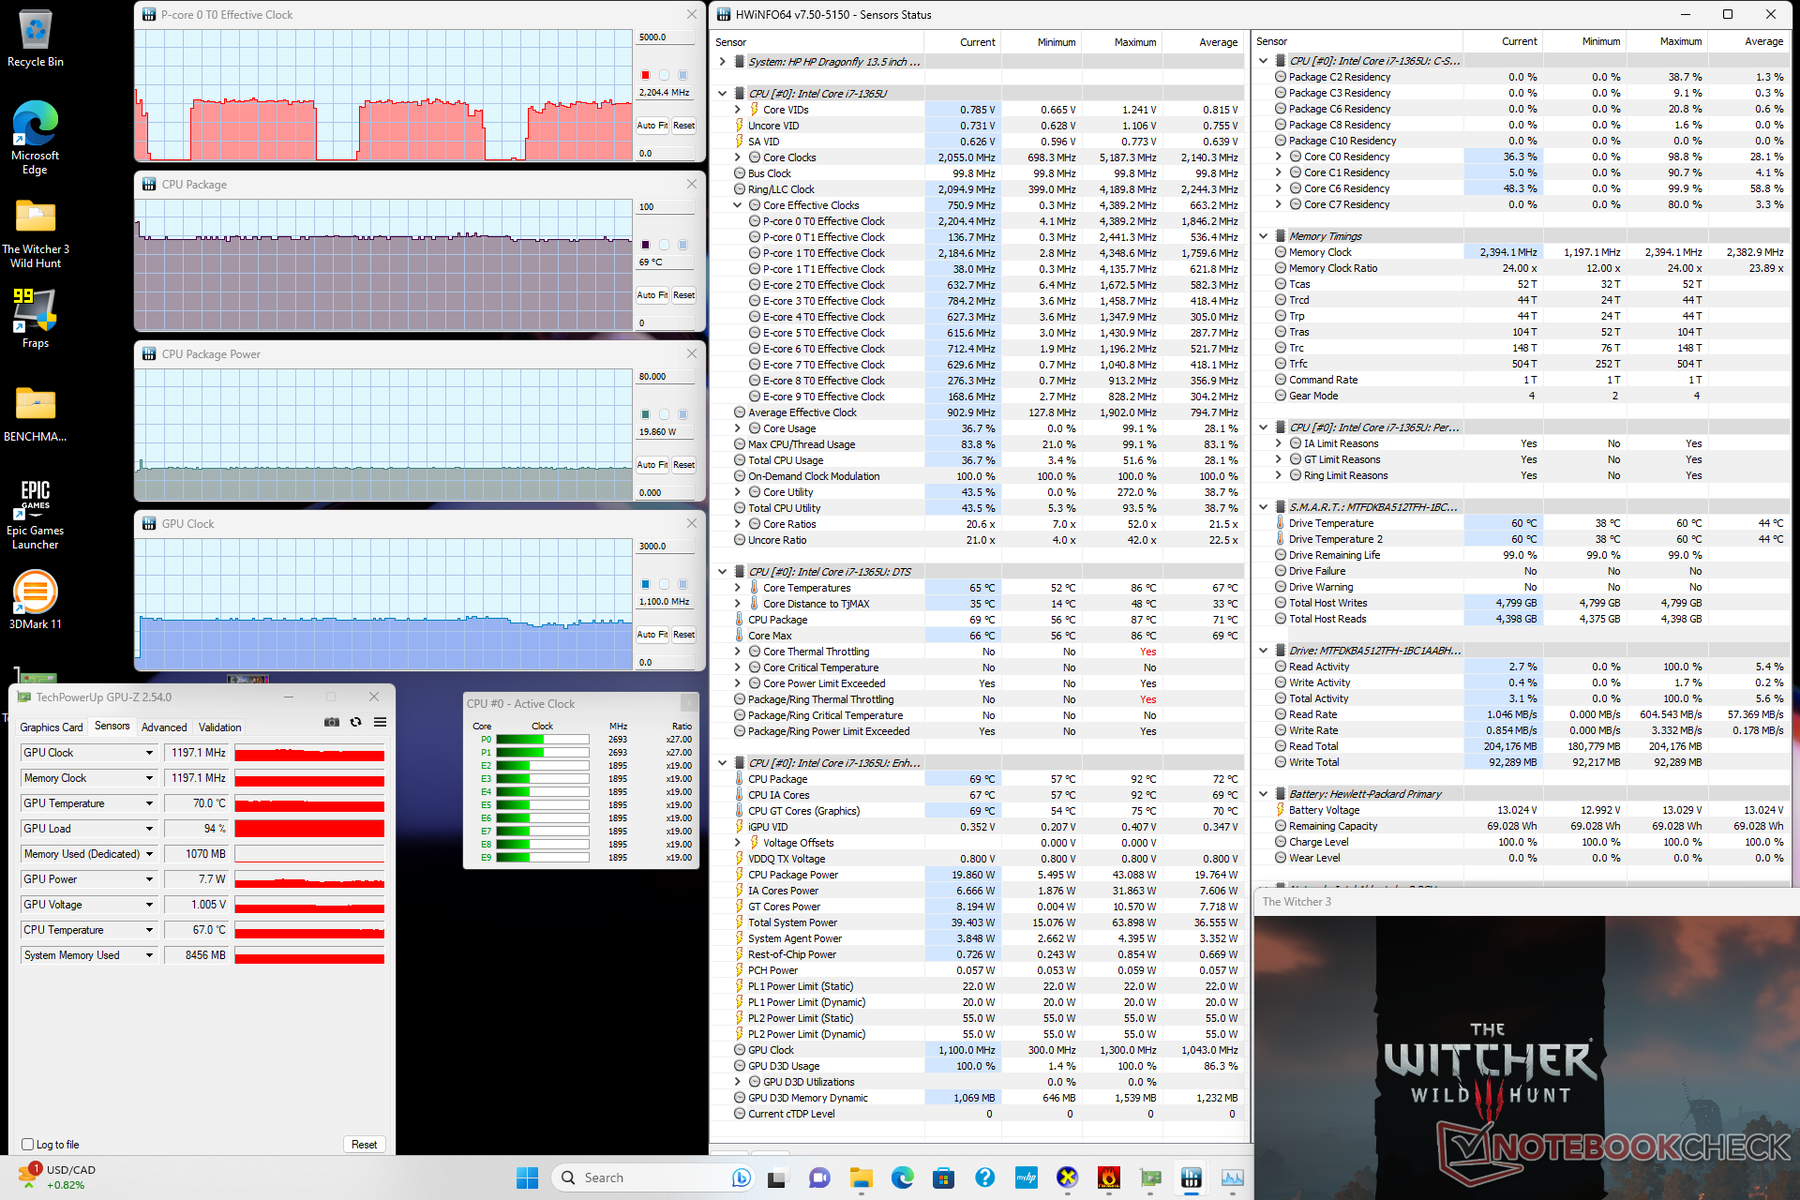Launch Fraps from the desktop

(35, 318)
